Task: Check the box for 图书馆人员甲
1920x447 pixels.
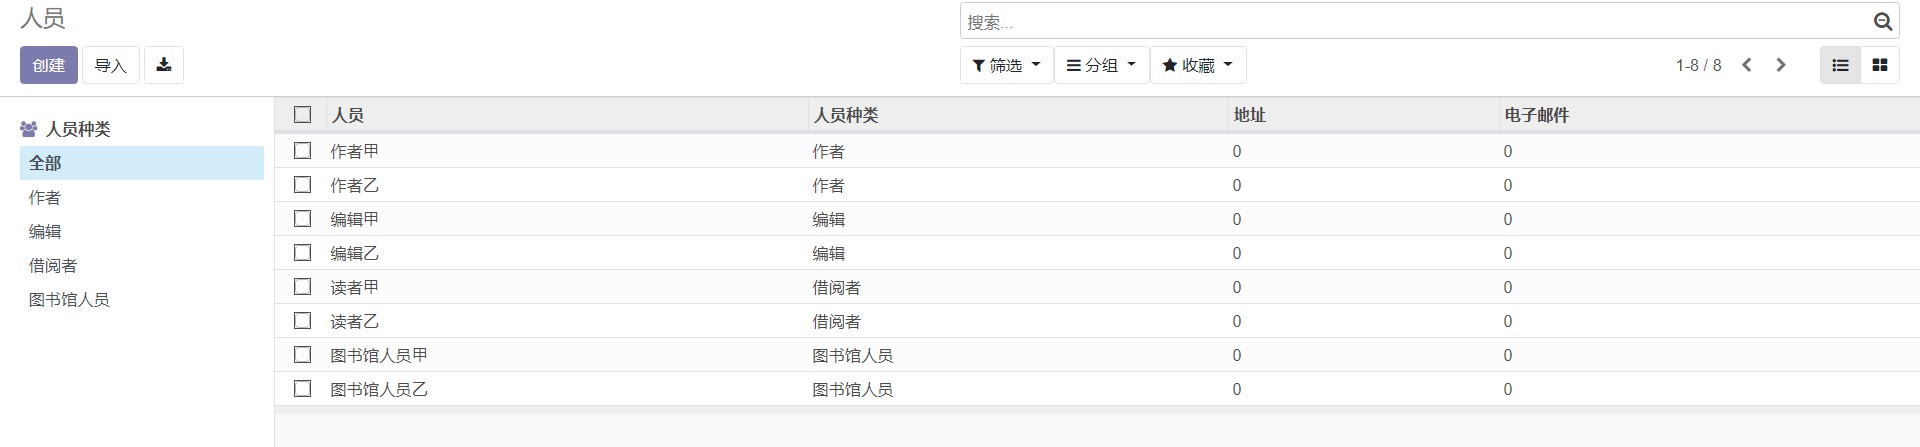Action: (303, 355)
